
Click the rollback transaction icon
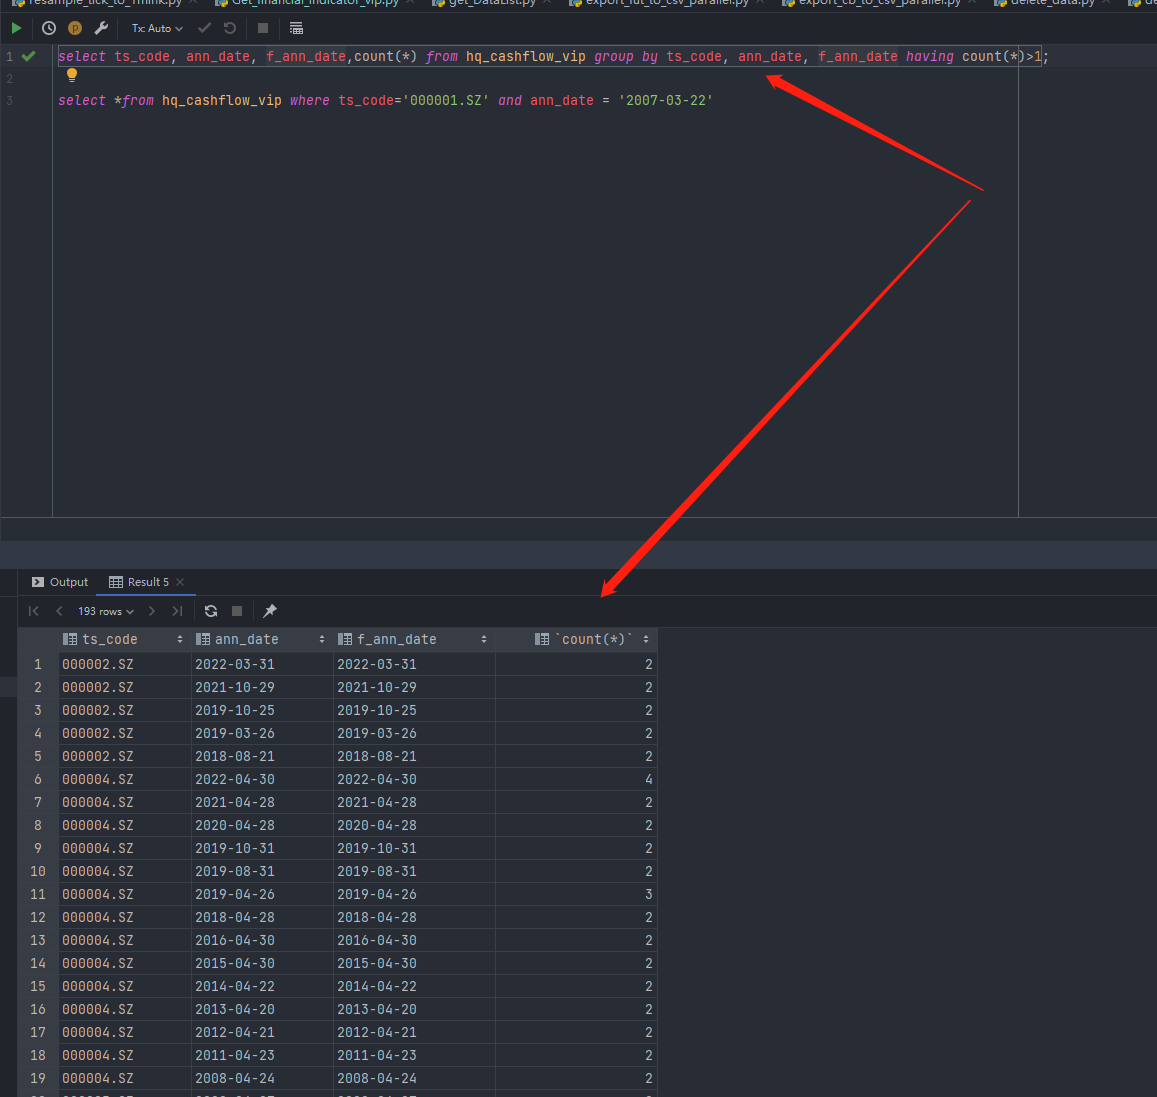[230, 28]
